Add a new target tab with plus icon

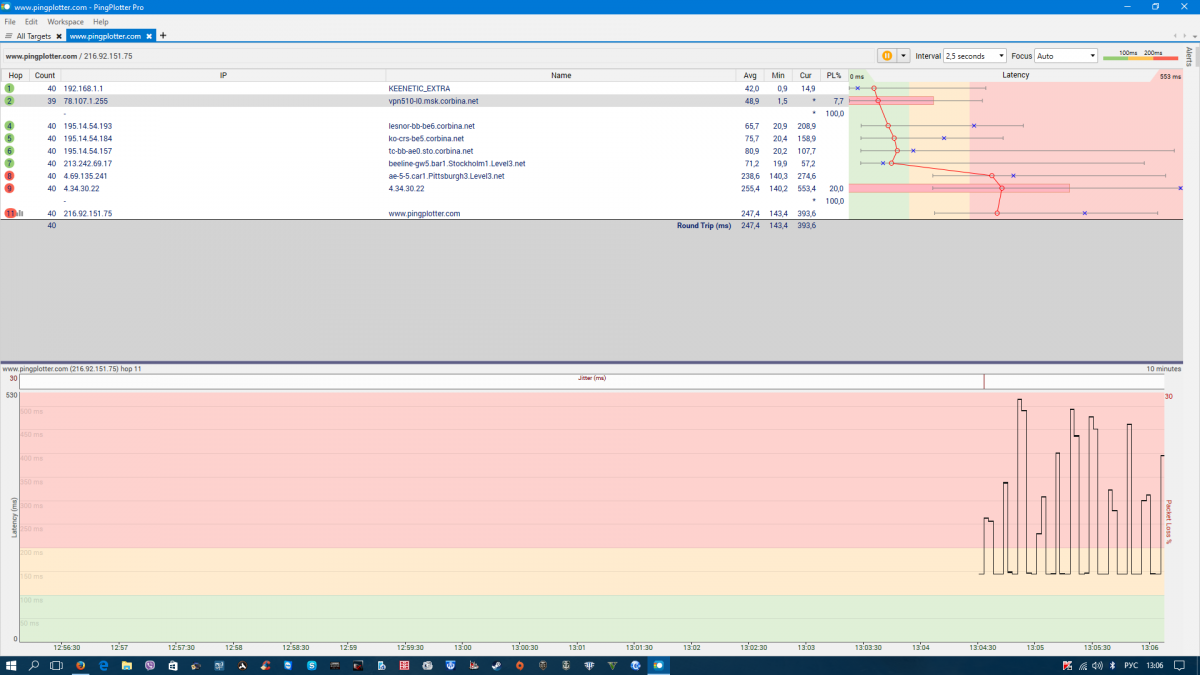[163, 36]
